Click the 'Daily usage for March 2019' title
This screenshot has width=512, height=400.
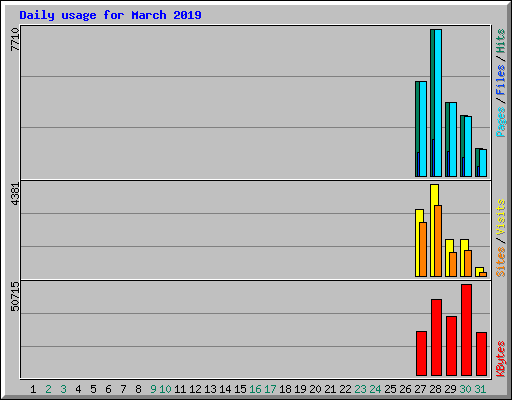click(110, 15)
